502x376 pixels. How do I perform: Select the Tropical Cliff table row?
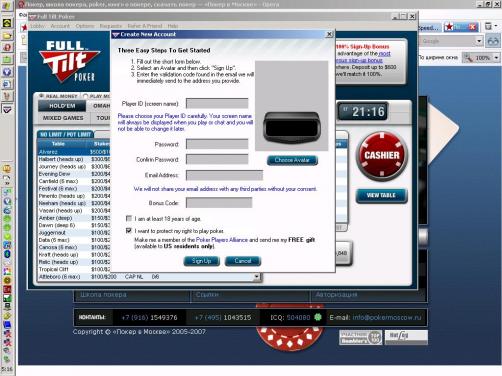click(x=74, y=269)
